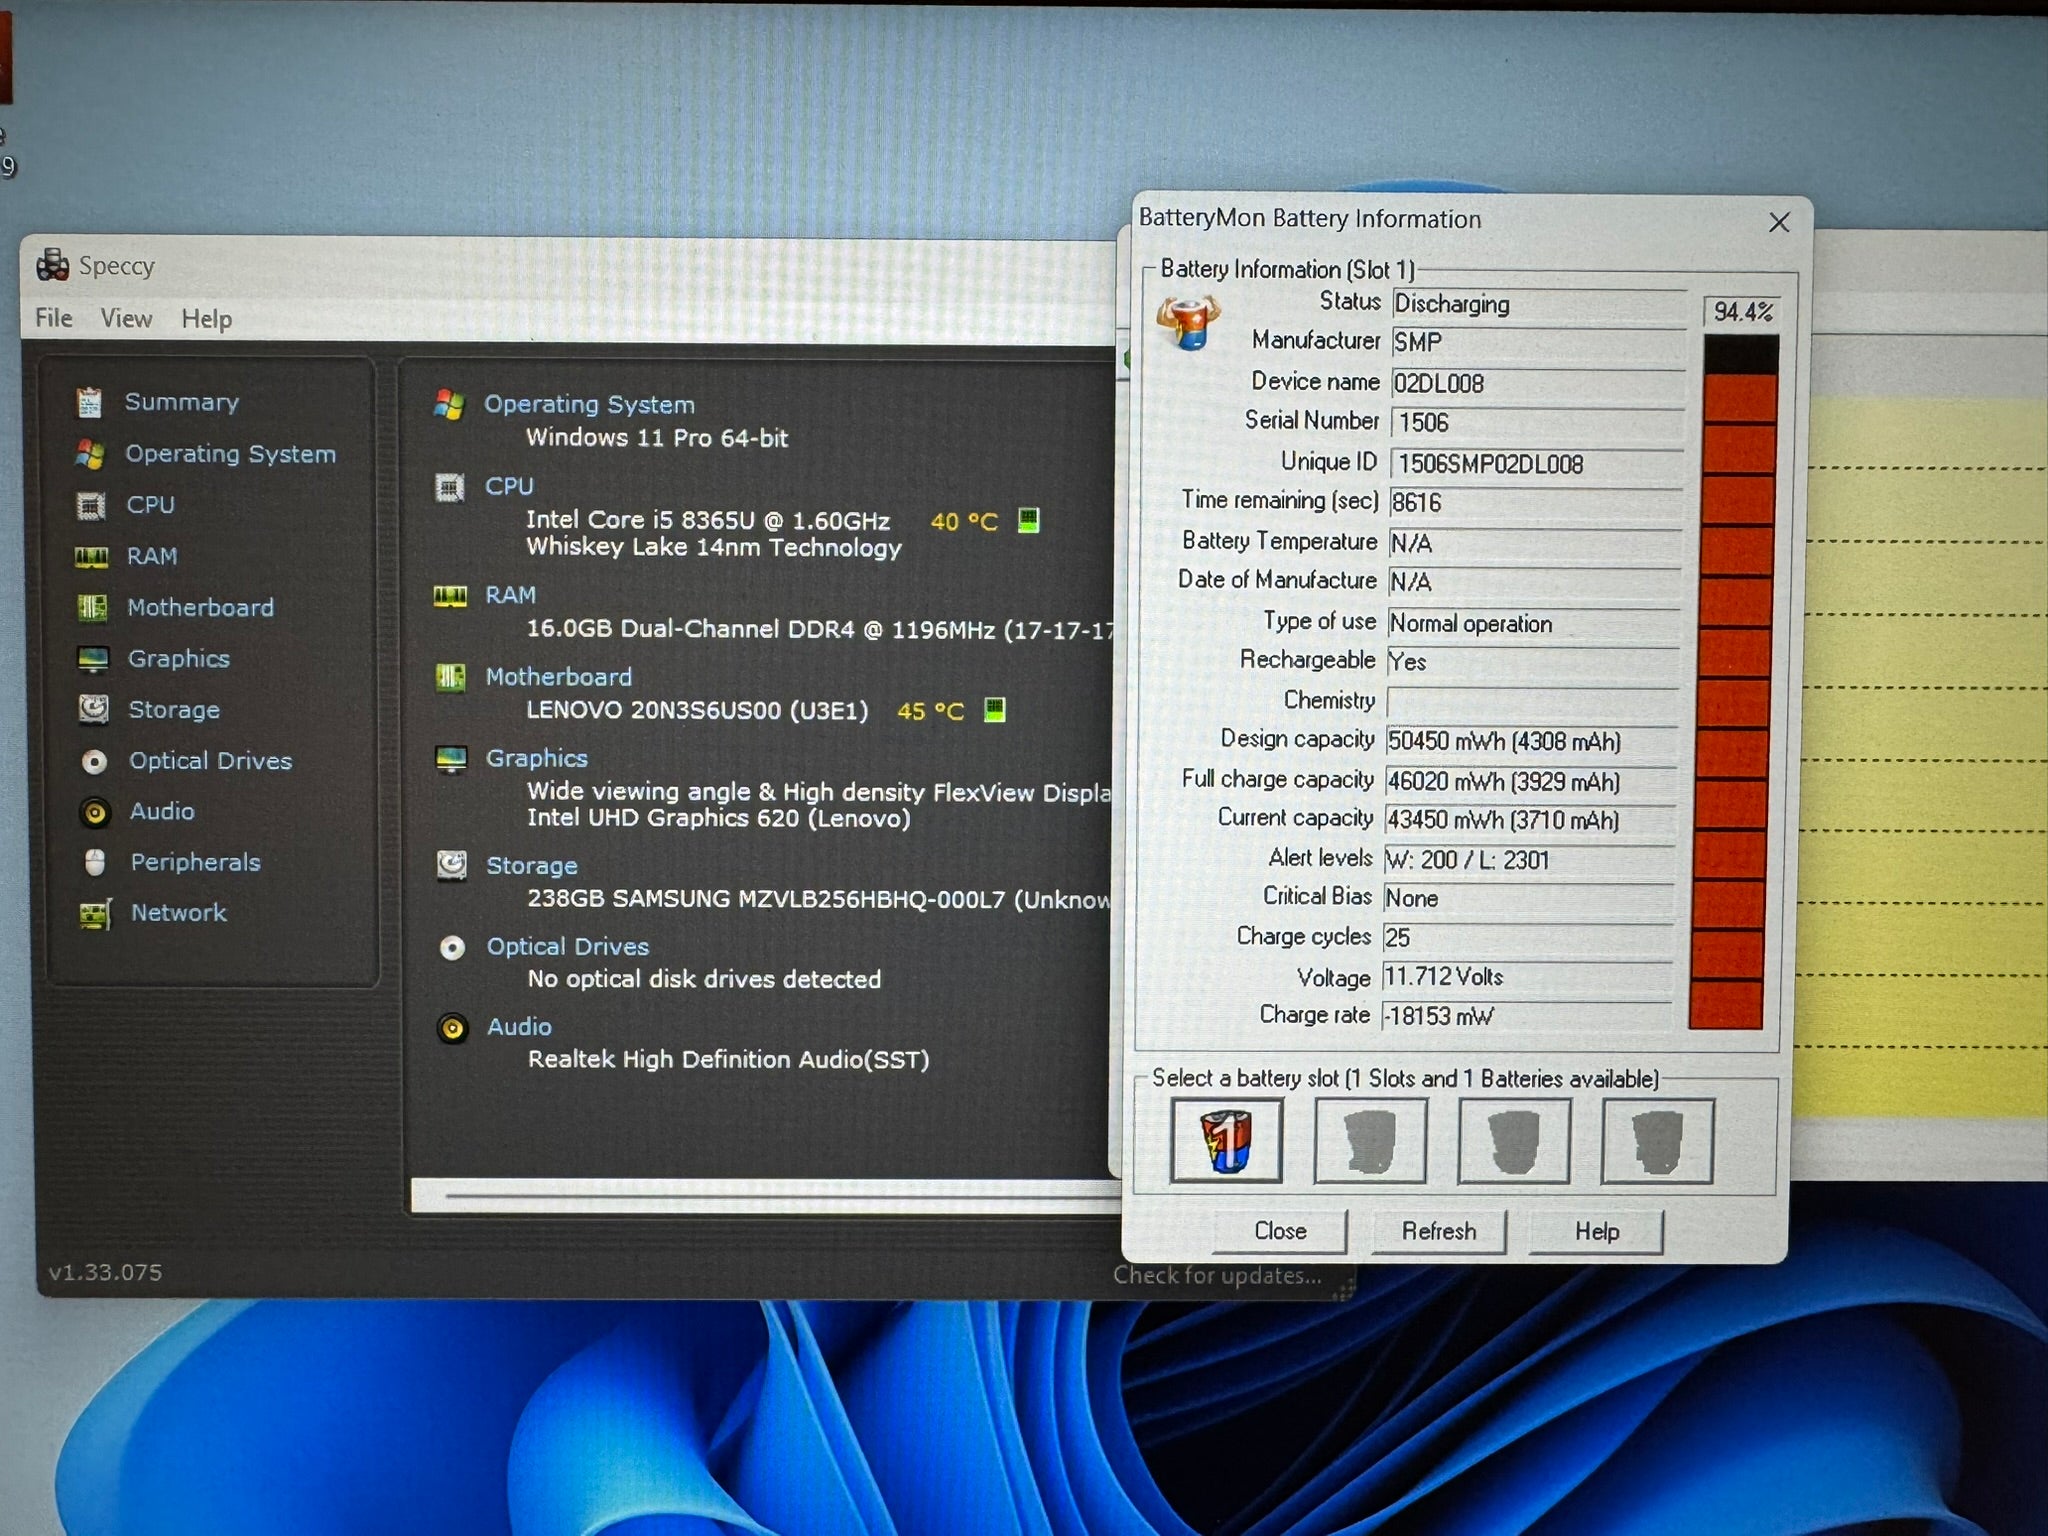
Task: Open the CPU heading link in summary
Action: (x=509, y=486)
